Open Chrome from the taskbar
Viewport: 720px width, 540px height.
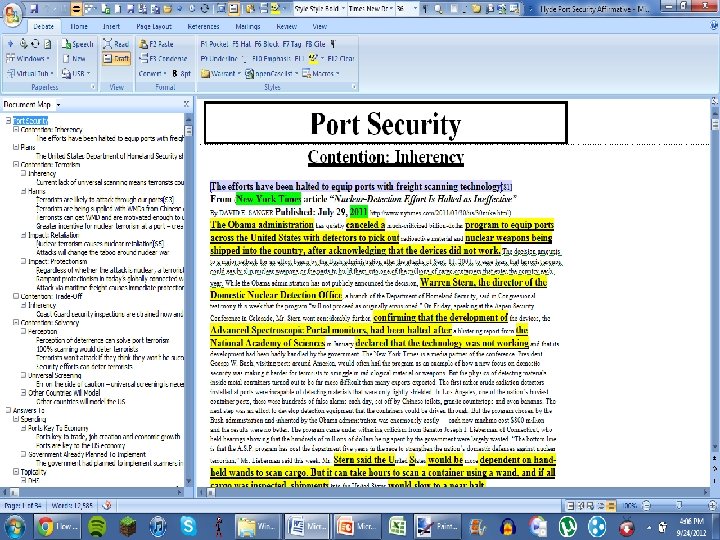[x=57, y=526]
